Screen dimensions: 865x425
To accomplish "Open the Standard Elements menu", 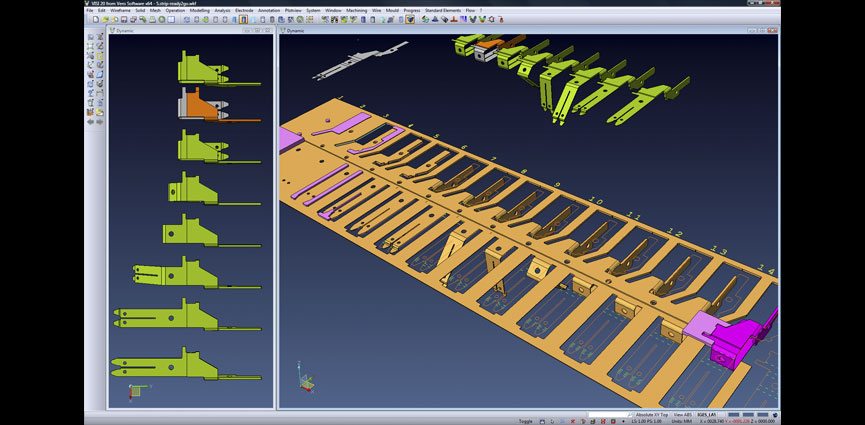I will 443,10.
